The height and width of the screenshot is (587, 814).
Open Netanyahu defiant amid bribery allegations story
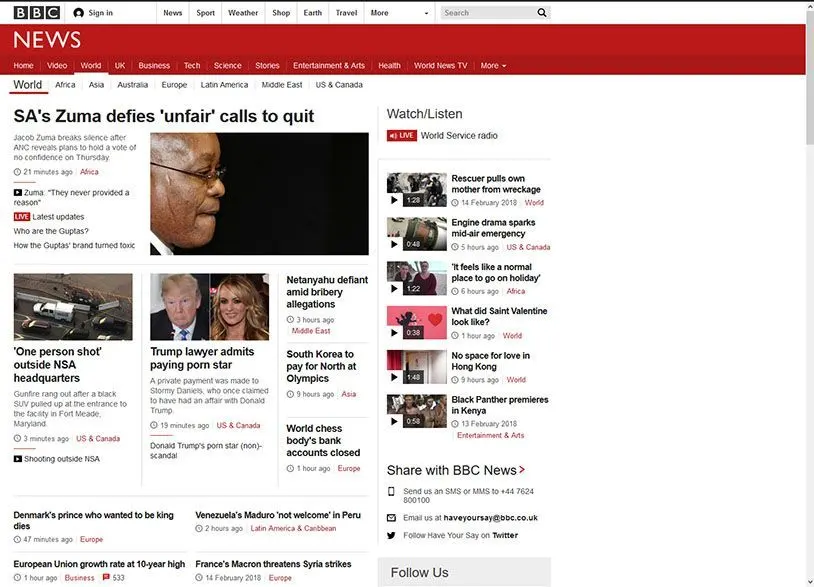click(x=327, y=292)
